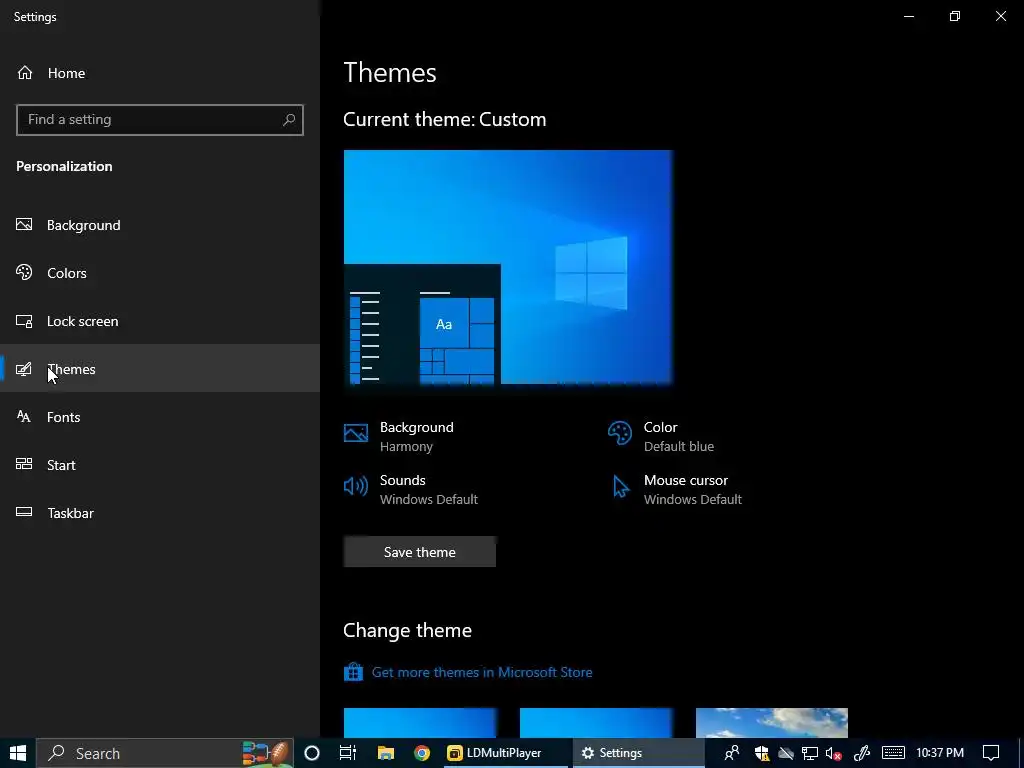Open Task View on taskbar
Screen dimensions: 1024x768
348,753
